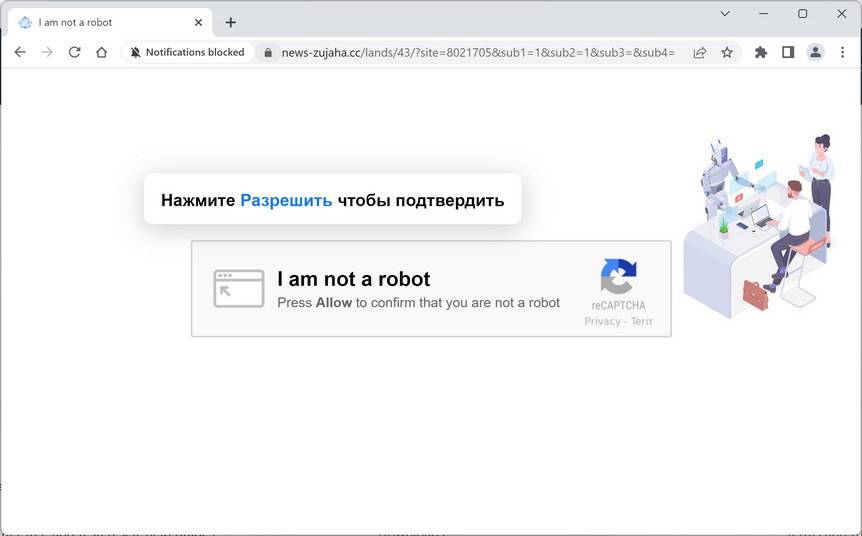Open the home page
The width and height of the screenshot is (862, 536).
101,52
